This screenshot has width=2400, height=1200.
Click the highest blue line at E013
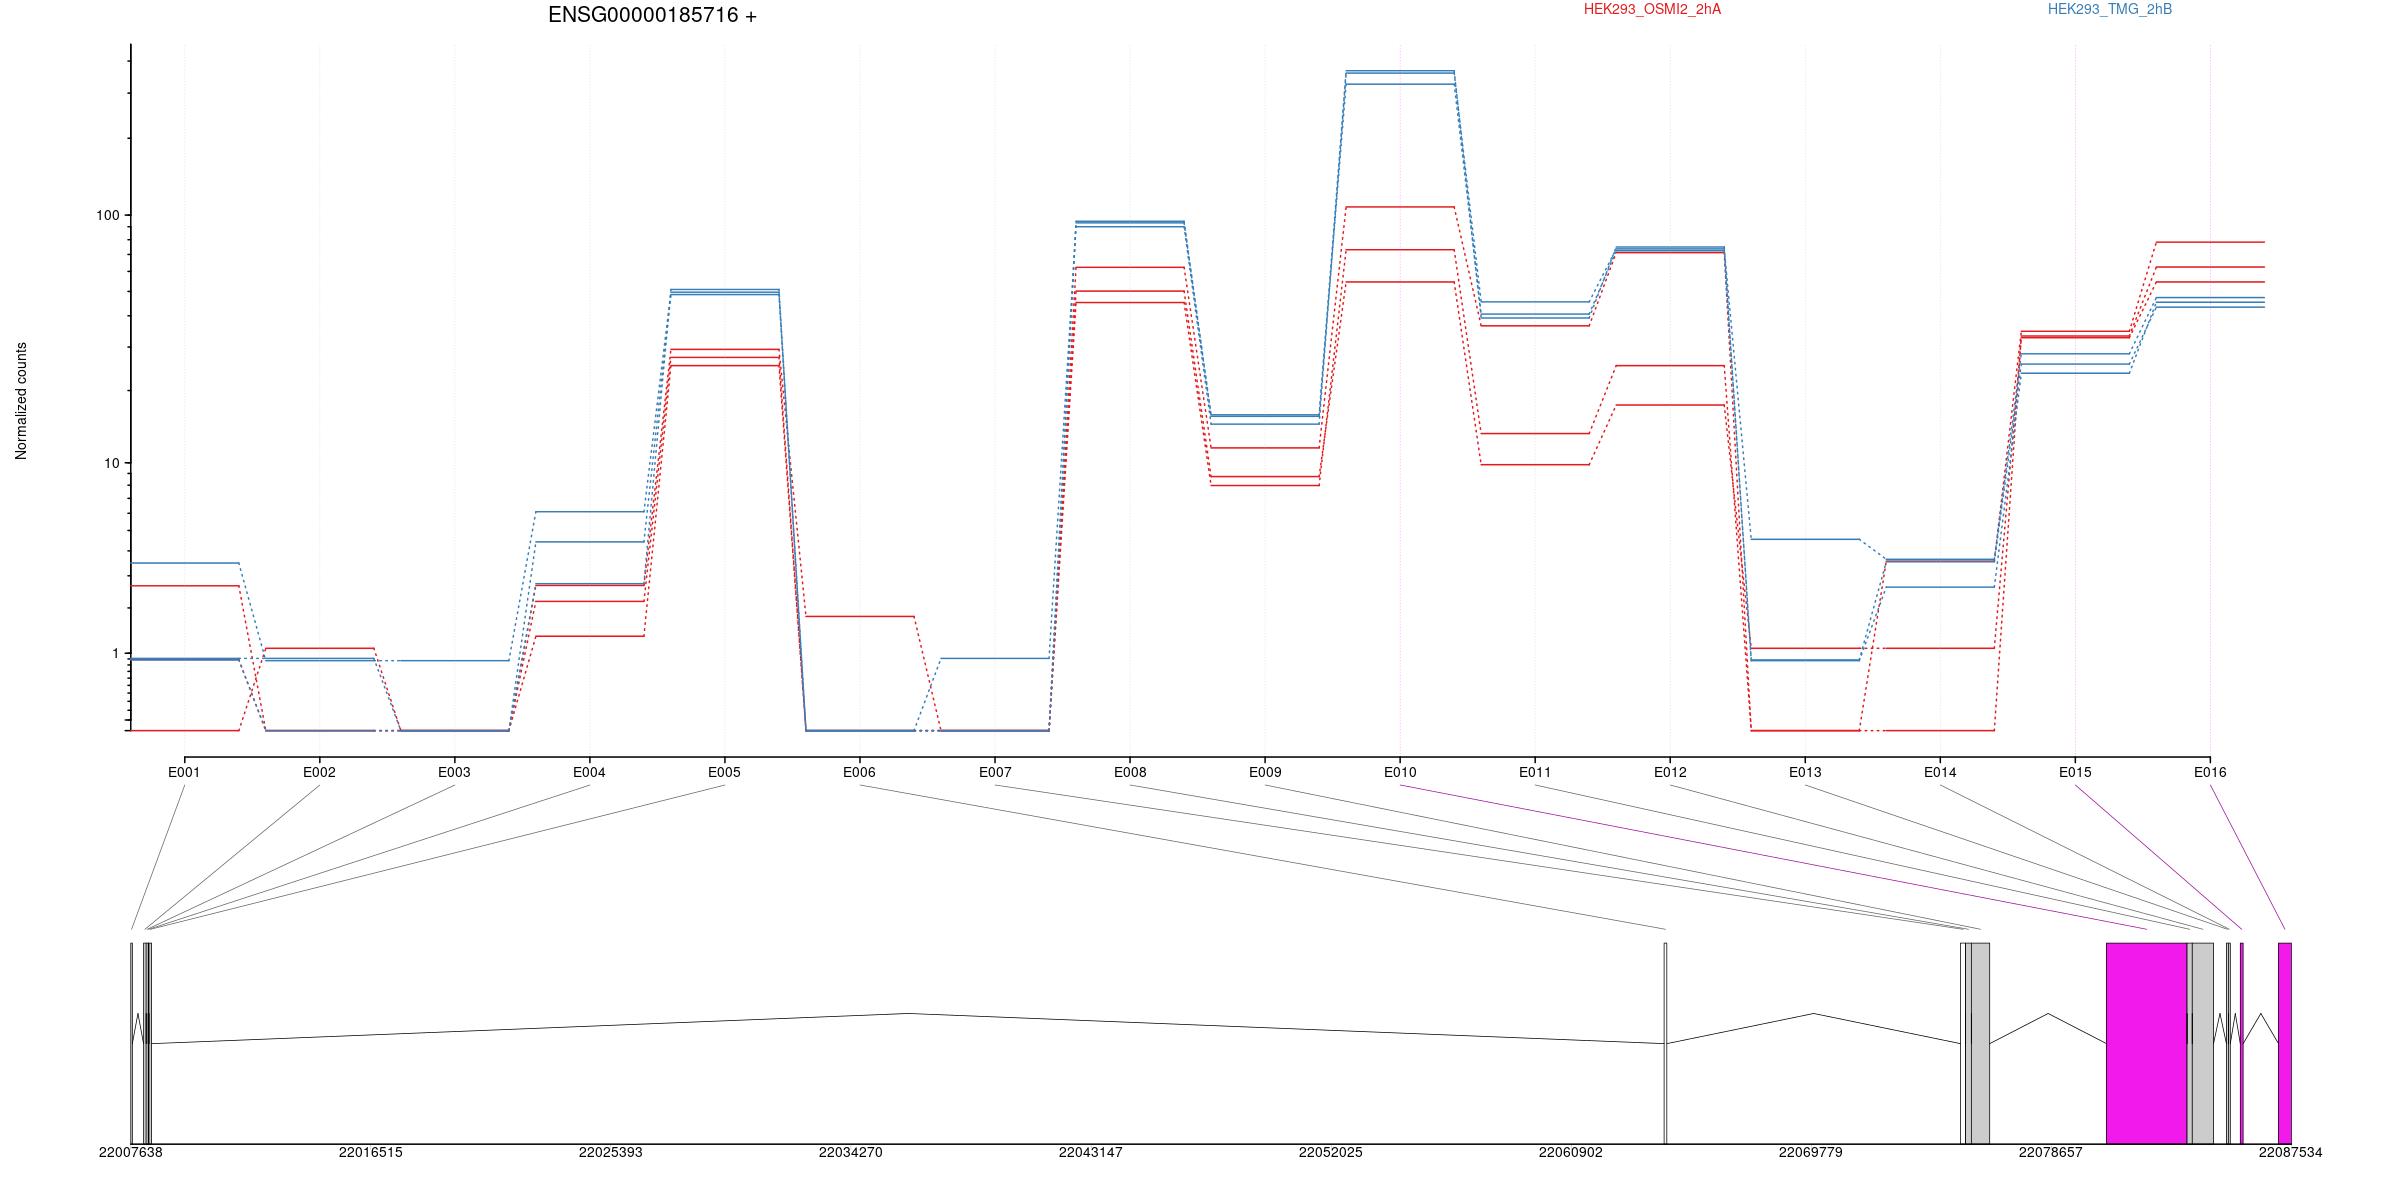[x=1805, y=539]
